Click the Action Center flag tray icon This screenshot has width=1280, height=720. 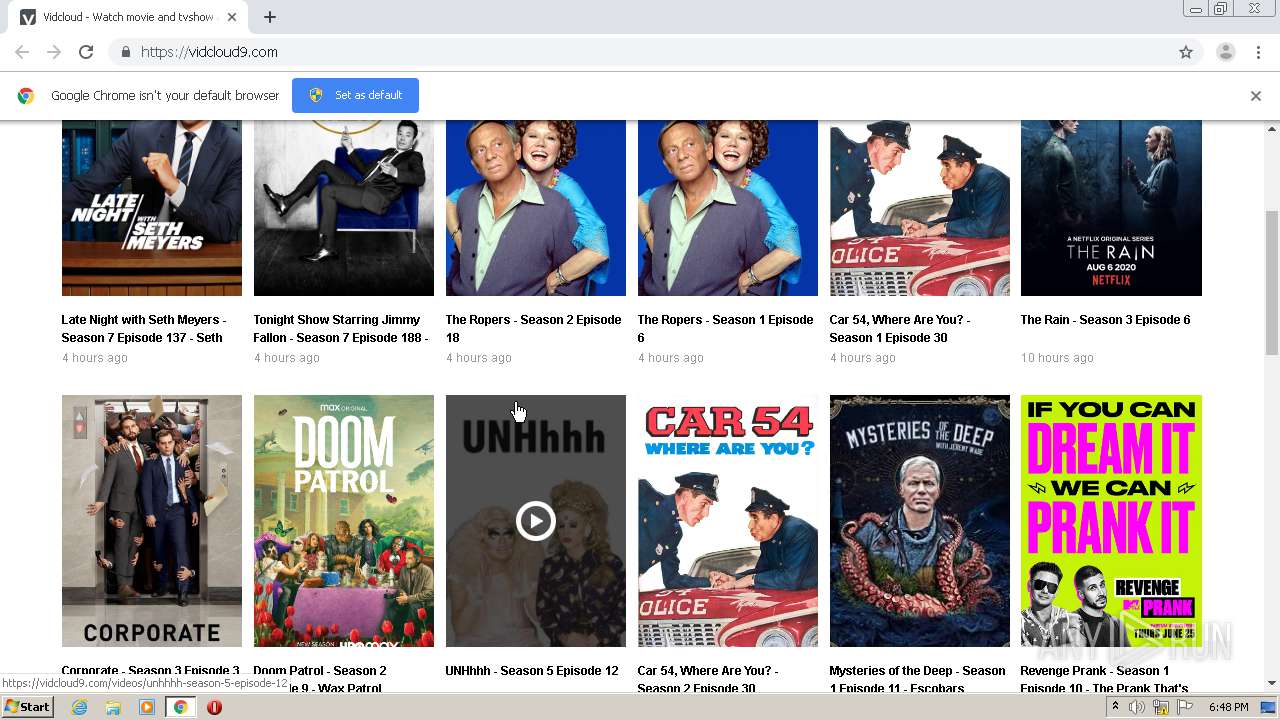1185,707
